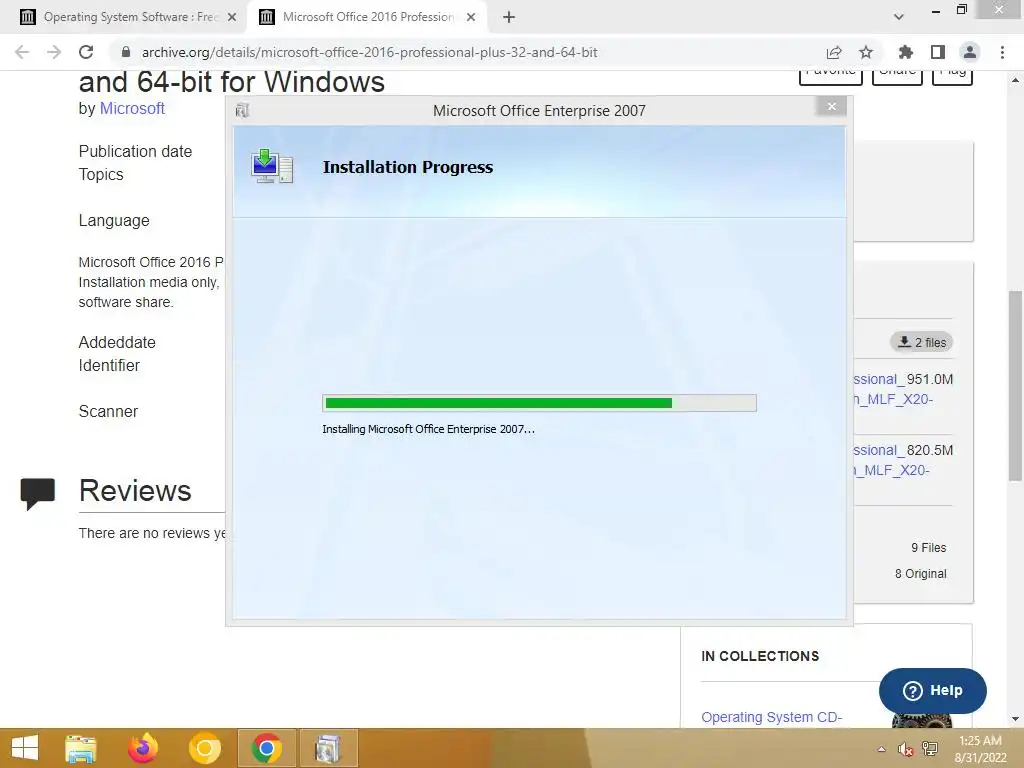Open the yellow circle taskbar app
This screenshot has width=1024, height=768.
tap(204, 748)
